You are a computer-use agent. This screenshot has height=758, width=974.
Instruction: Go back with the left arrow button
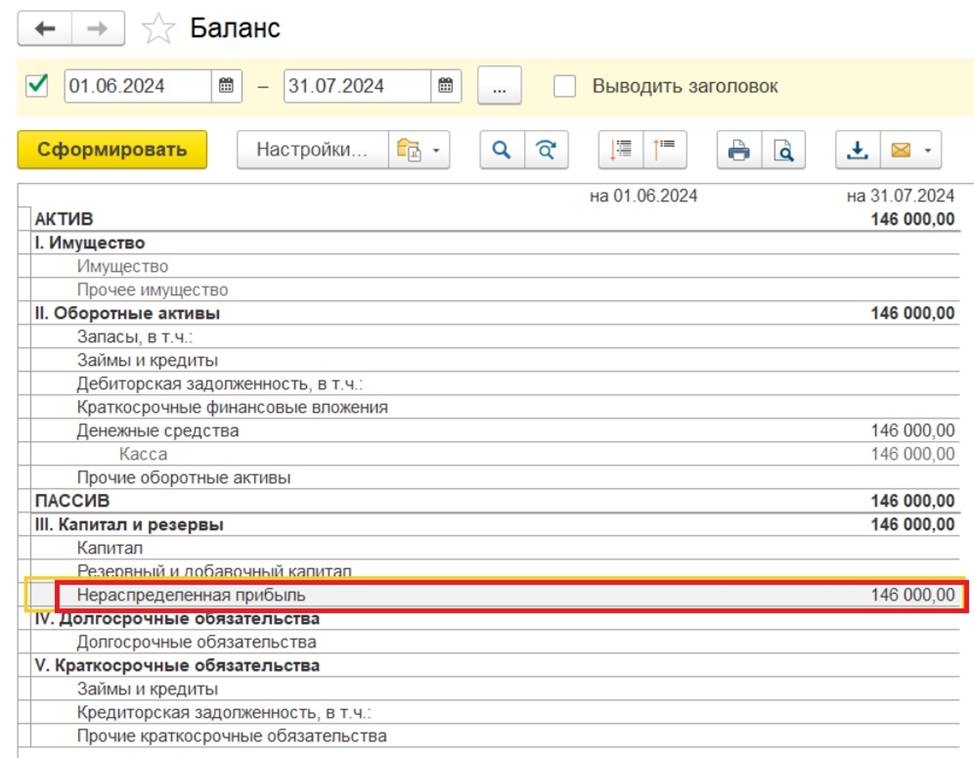coord(45,29)
